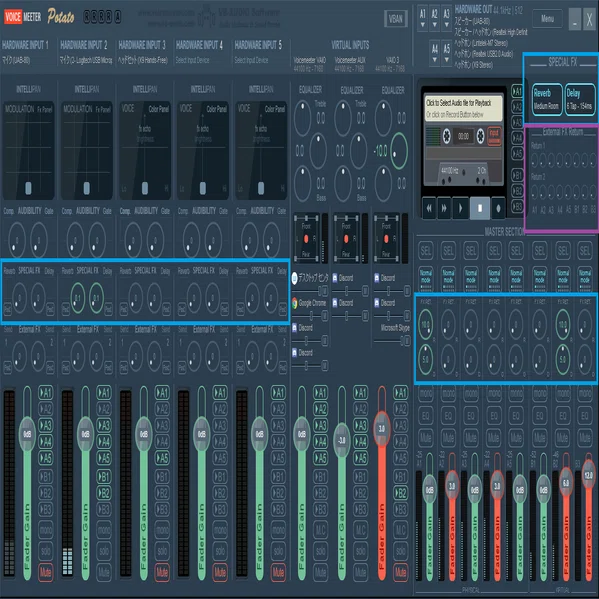Change Hardware Input 1's microphone device

point(16,60)
